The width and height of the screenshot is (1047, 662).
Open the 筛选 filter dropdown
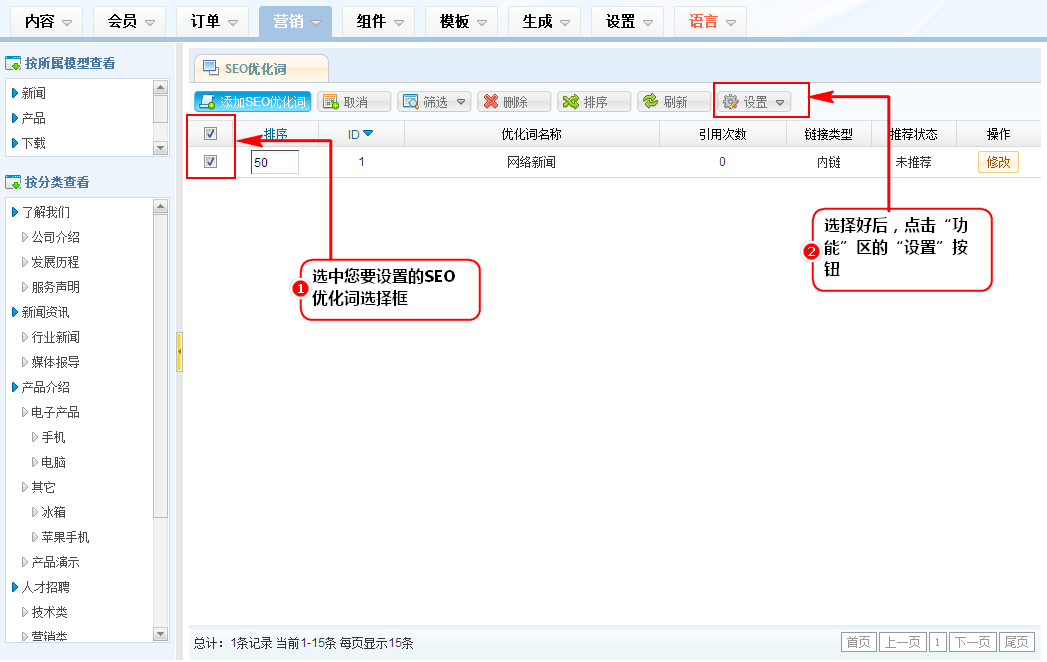(x=434, y=102)
